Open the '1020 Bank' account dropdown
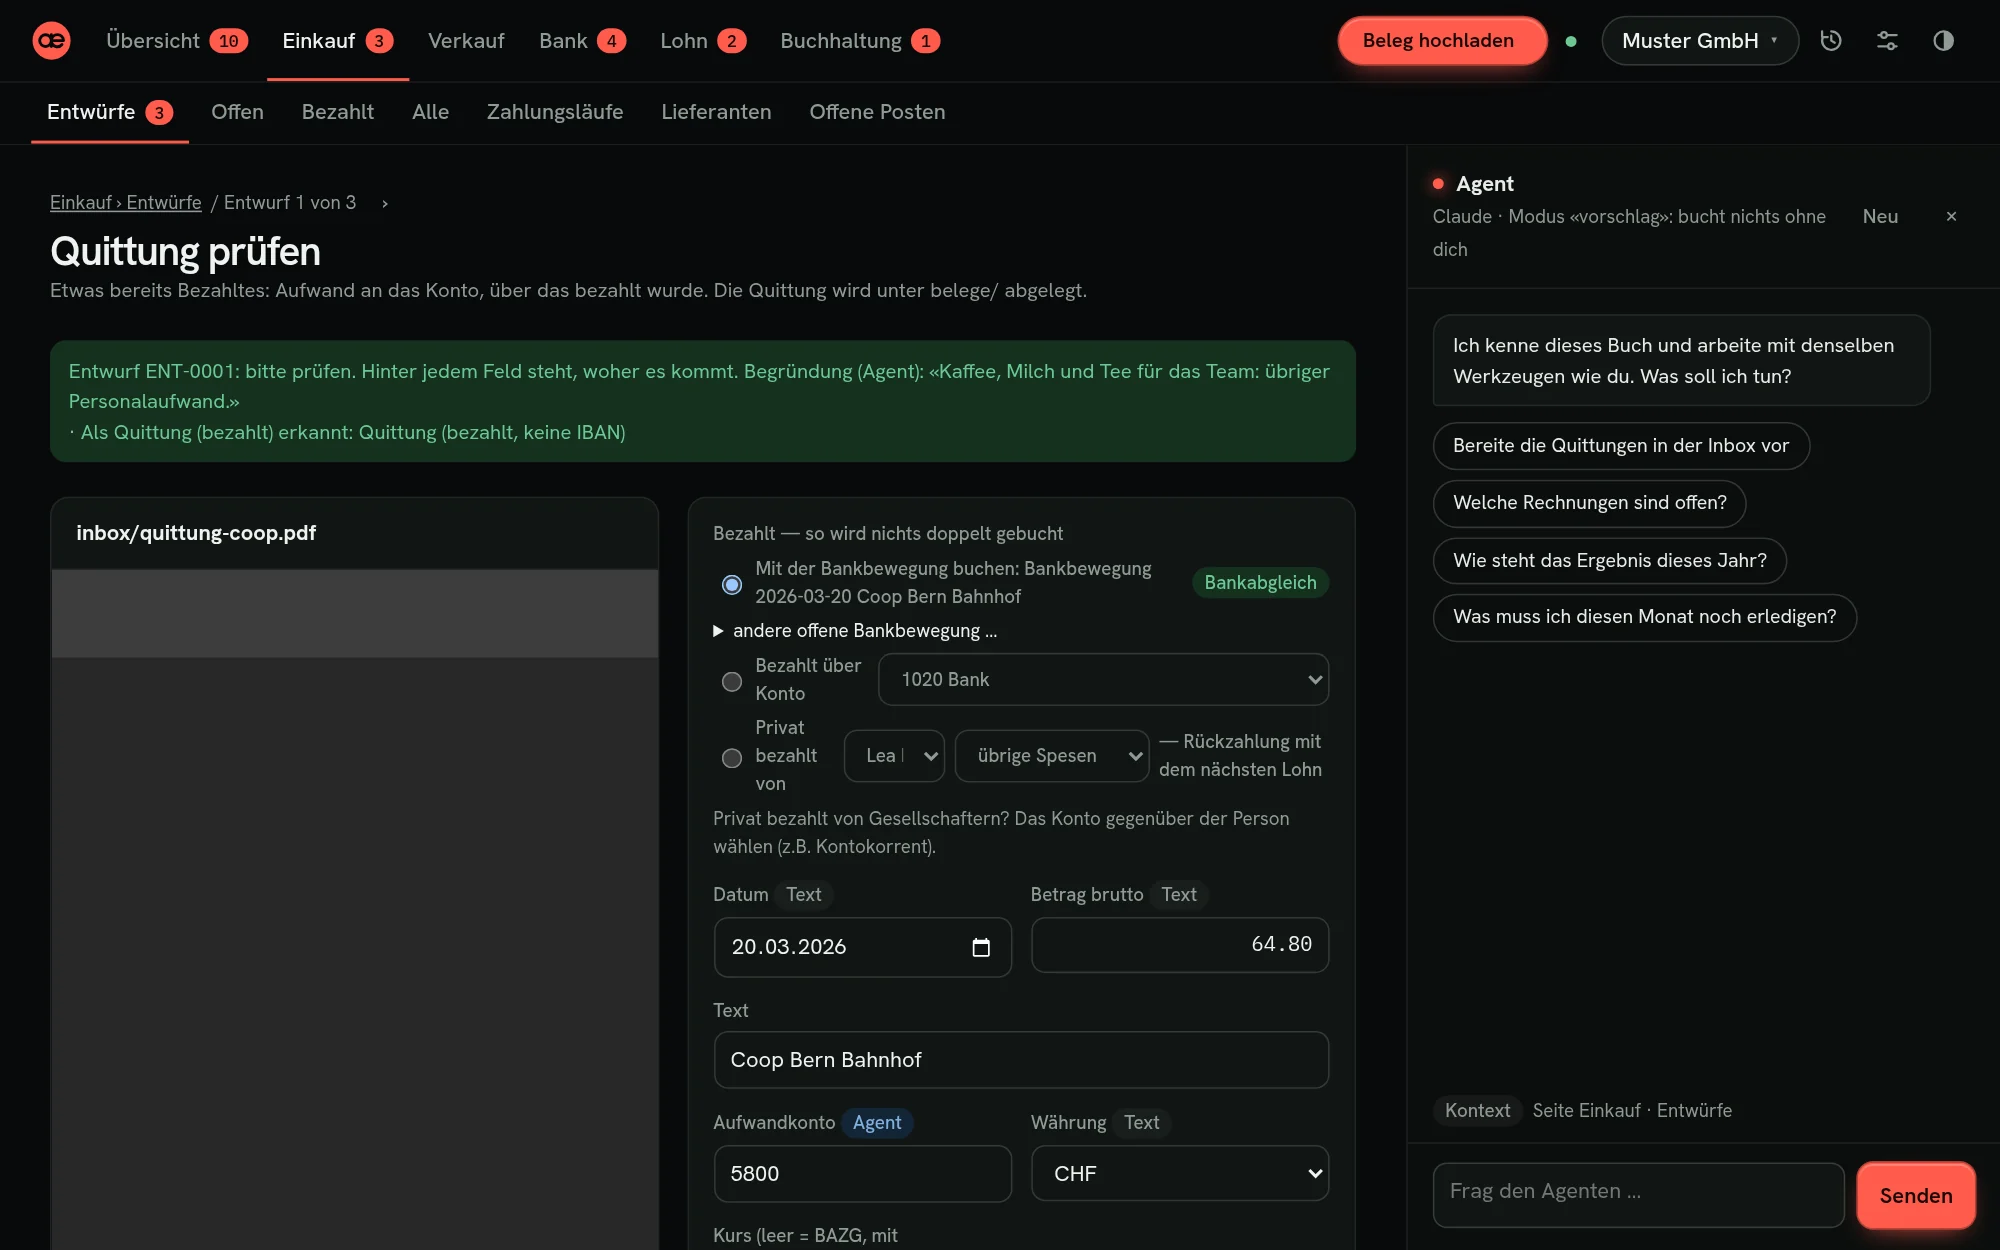2000x1250 pixels. tap(1103, 680)
